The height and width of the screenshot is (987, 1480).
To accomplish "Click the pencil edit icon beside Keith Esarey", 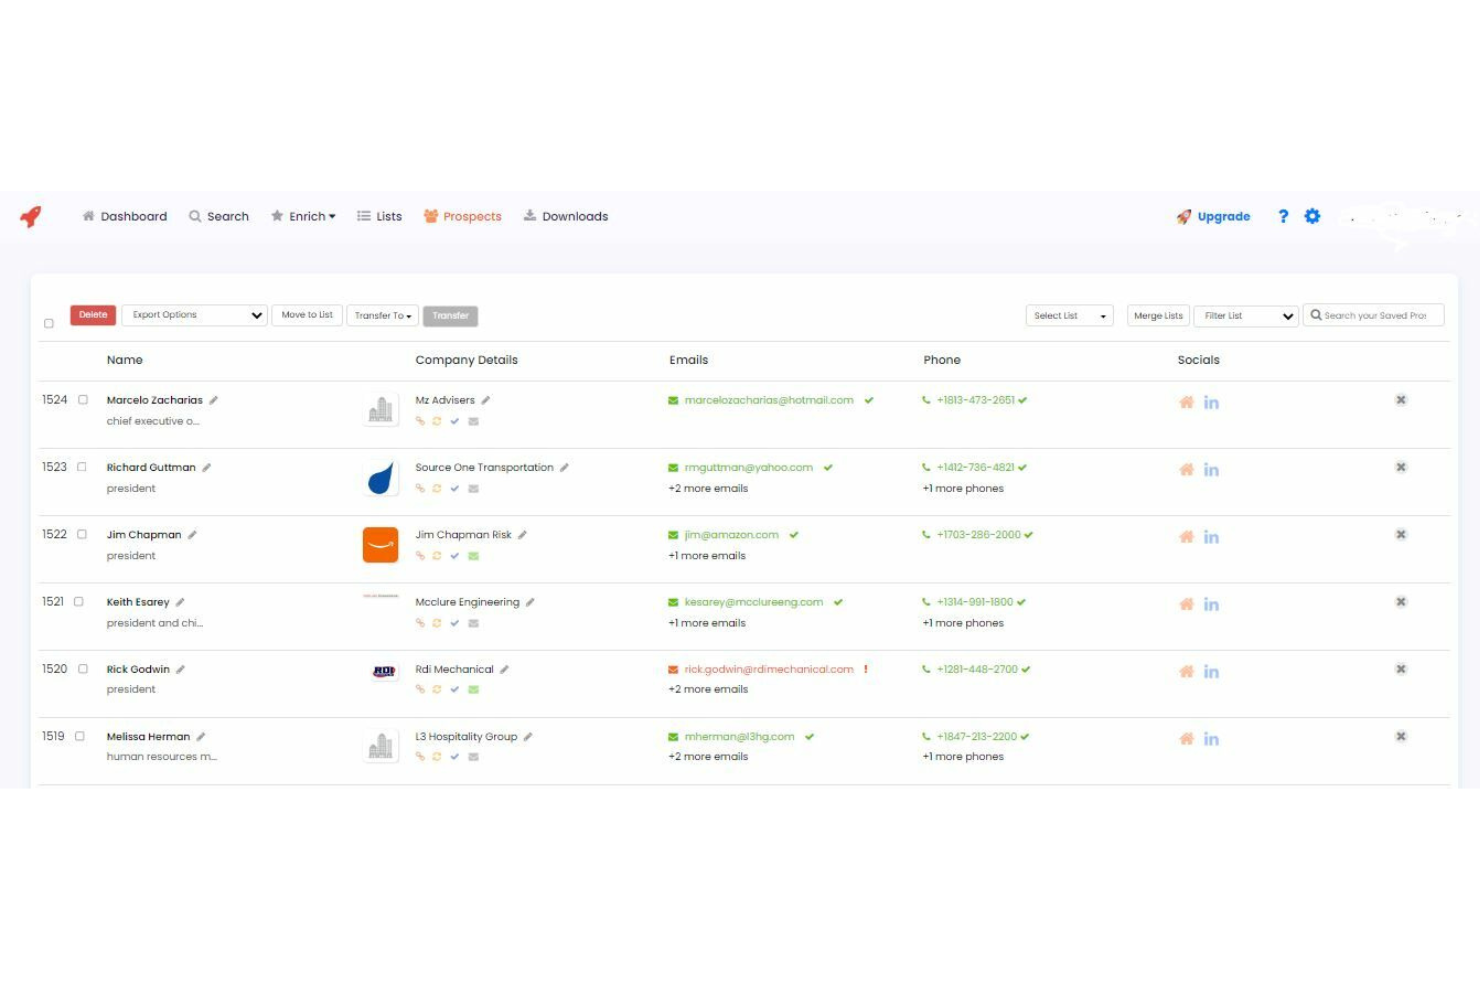I will (x=181, y=601).
